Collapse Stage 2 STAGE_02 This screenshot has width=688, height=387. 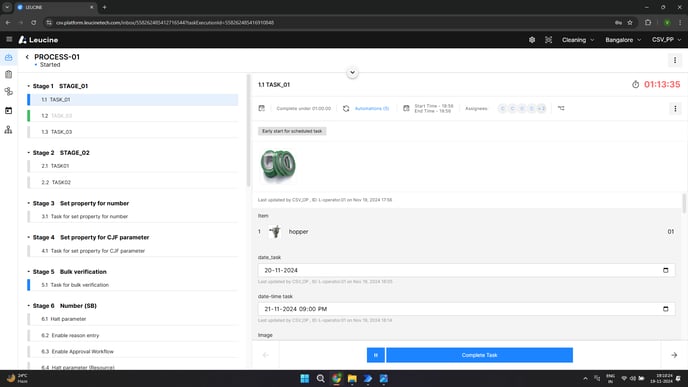click(x=29, y=153)
